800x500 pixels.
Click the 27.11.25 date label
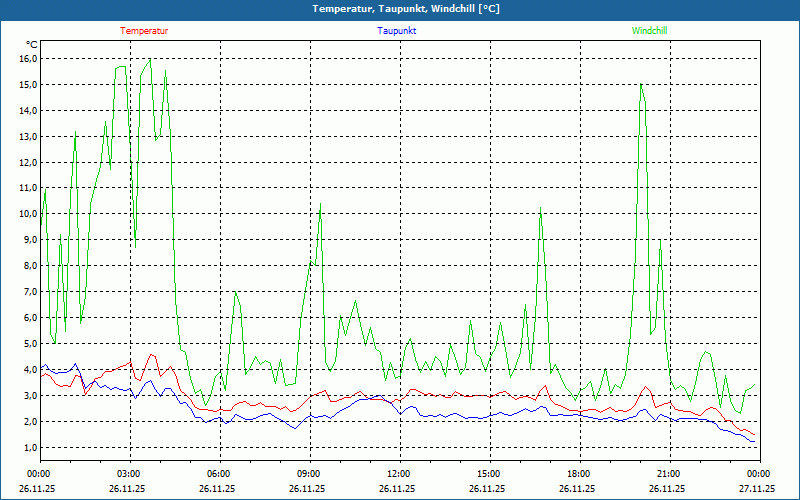click(x=758, y=488)
